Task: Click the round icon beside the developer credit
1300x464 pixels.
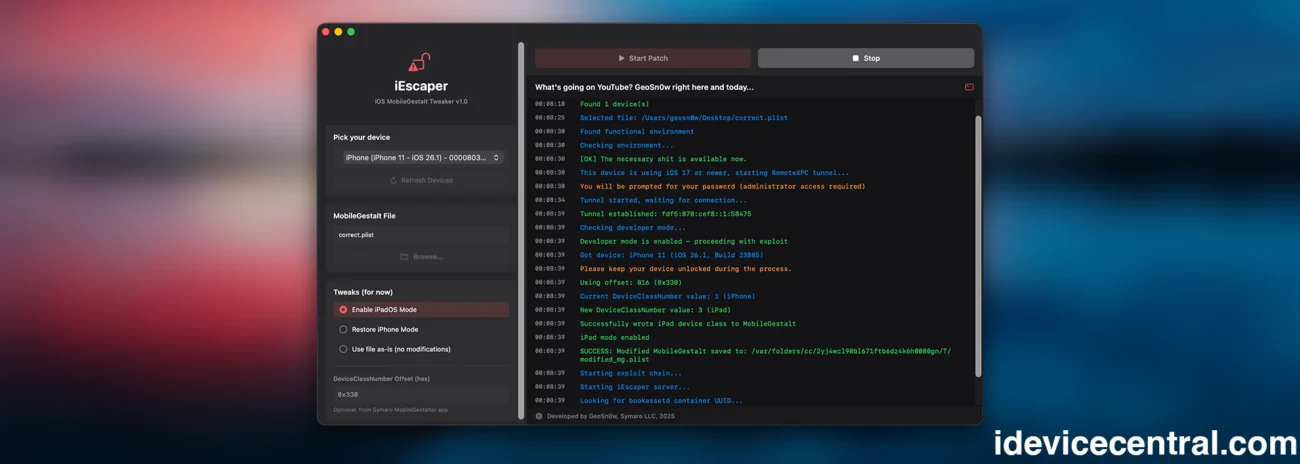Action: tap(539, 416)
